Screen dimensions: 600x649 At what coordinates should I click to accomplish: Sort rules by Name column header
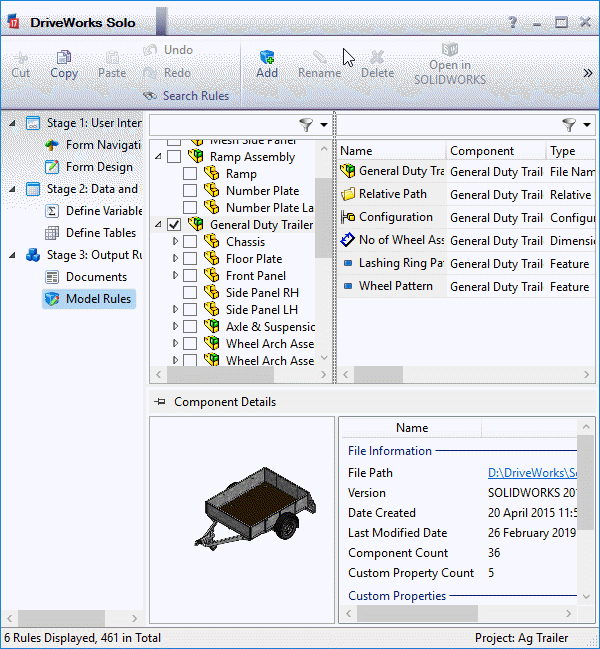click(x=392, y=151)
